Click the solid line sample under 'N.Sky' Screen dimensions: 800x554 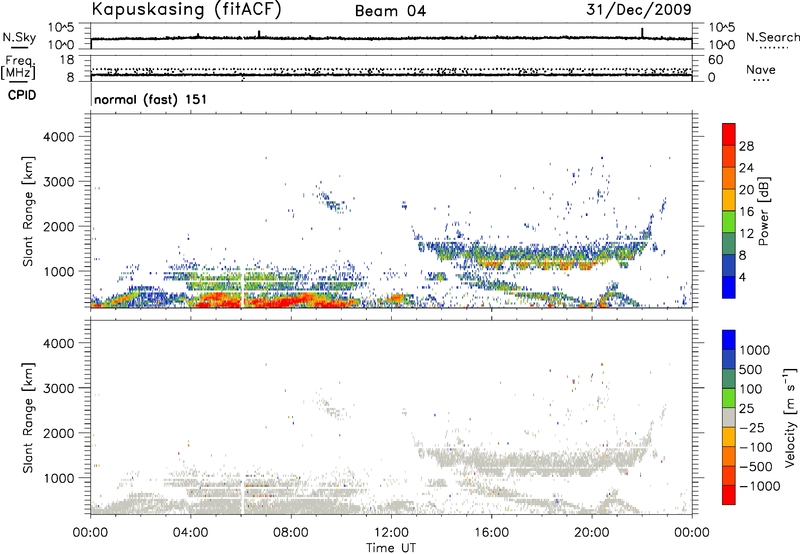pyautogui.click(x=19, y=48)
